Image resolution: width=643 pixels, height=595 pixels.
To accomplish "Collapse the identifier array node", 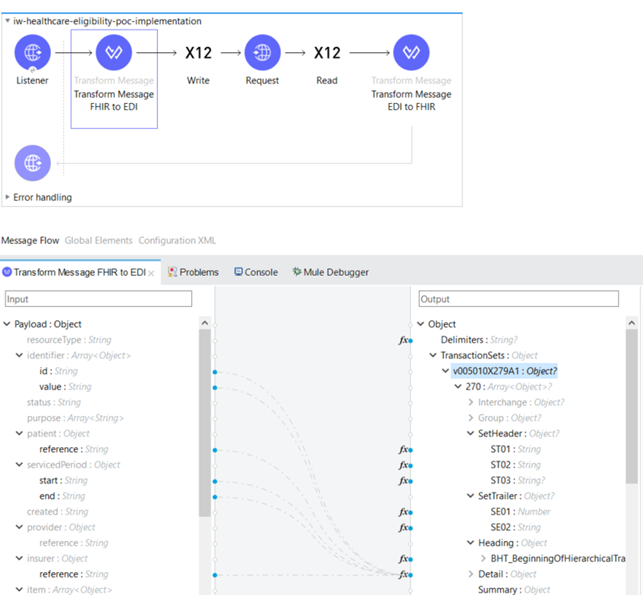I will point(19,355).
